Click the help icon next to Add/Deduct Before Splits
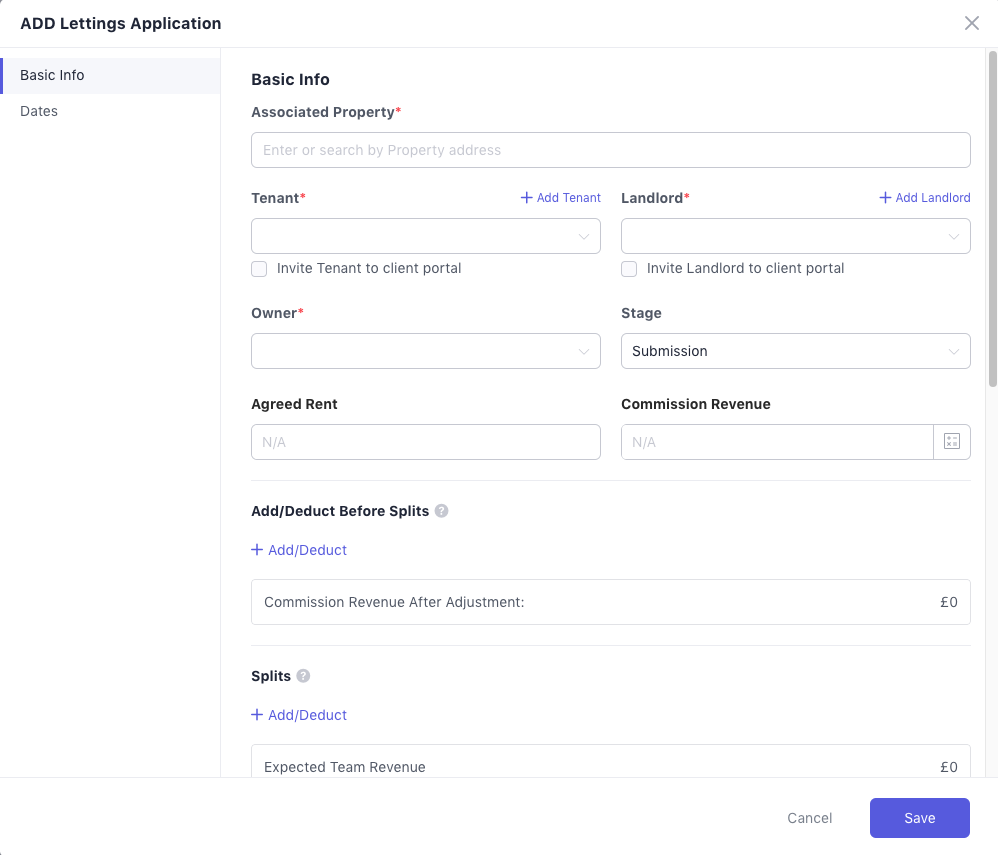The image size is (998, 855). coord(441,511)
